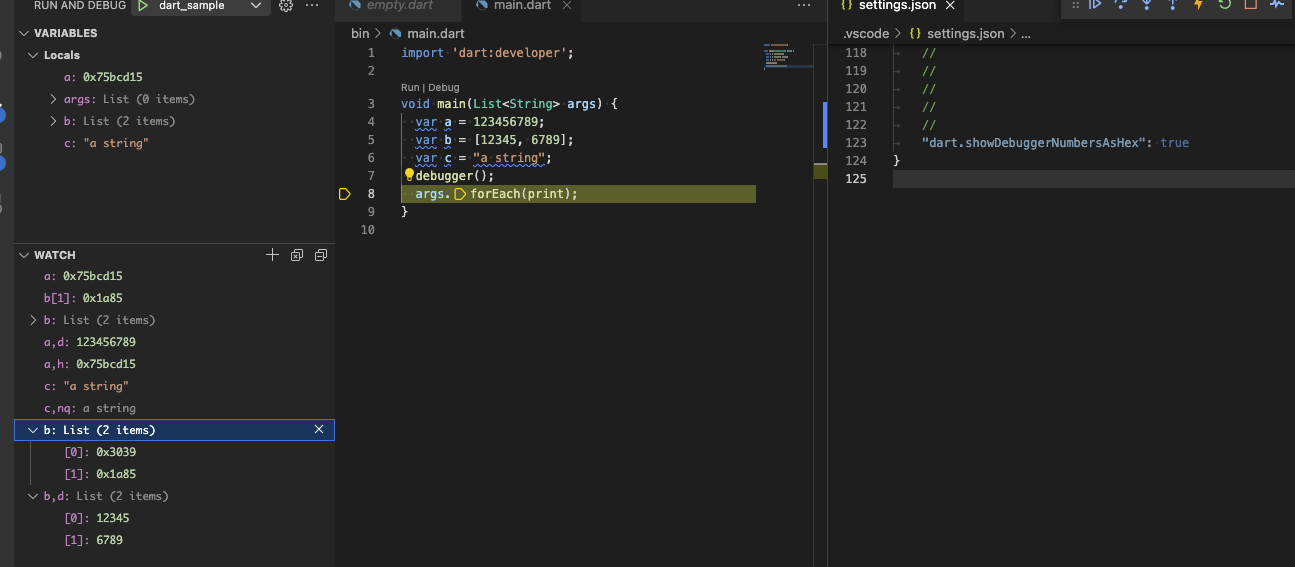
Task: Switch to the empty.dart tab
Action: tap(399, 6)
